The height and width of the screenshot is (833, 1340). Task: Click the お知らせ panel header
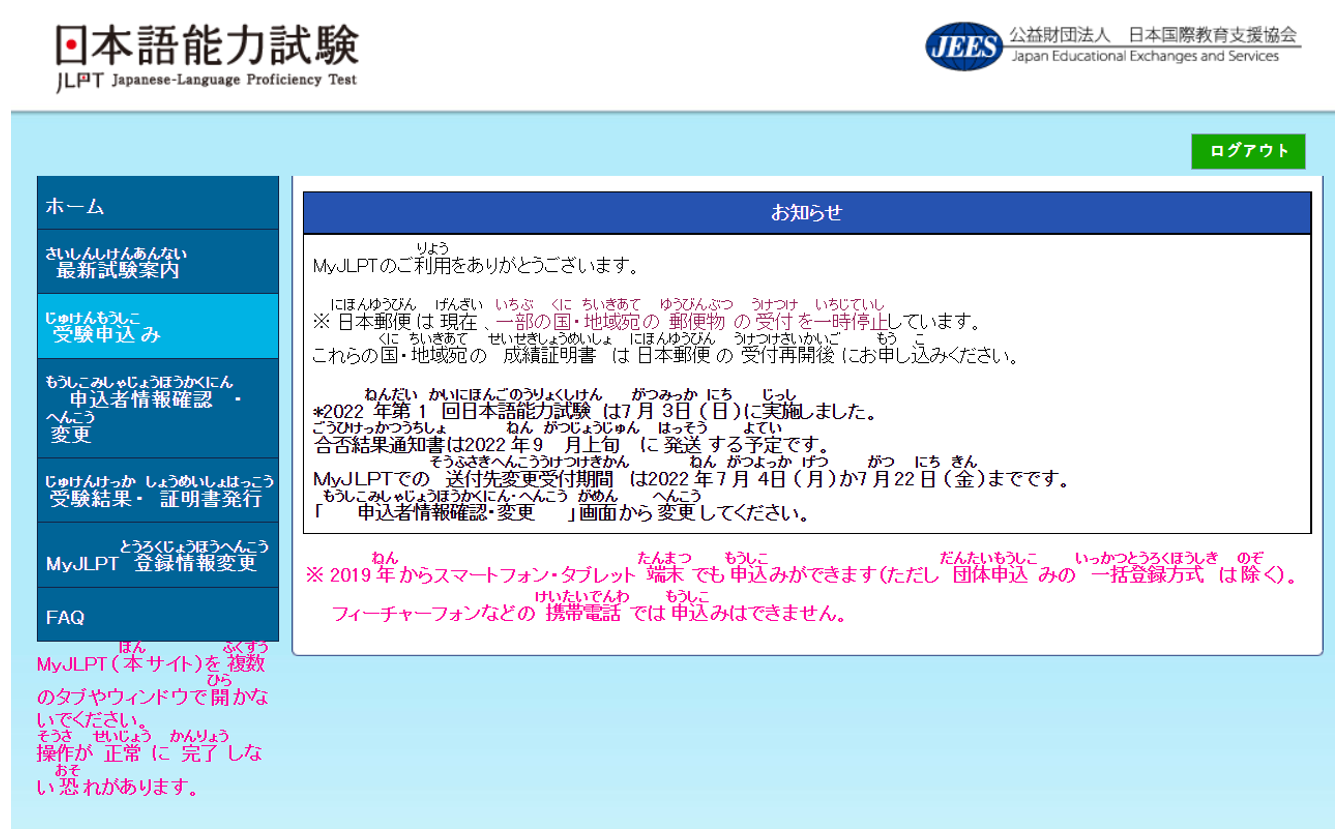pos(807,213)
